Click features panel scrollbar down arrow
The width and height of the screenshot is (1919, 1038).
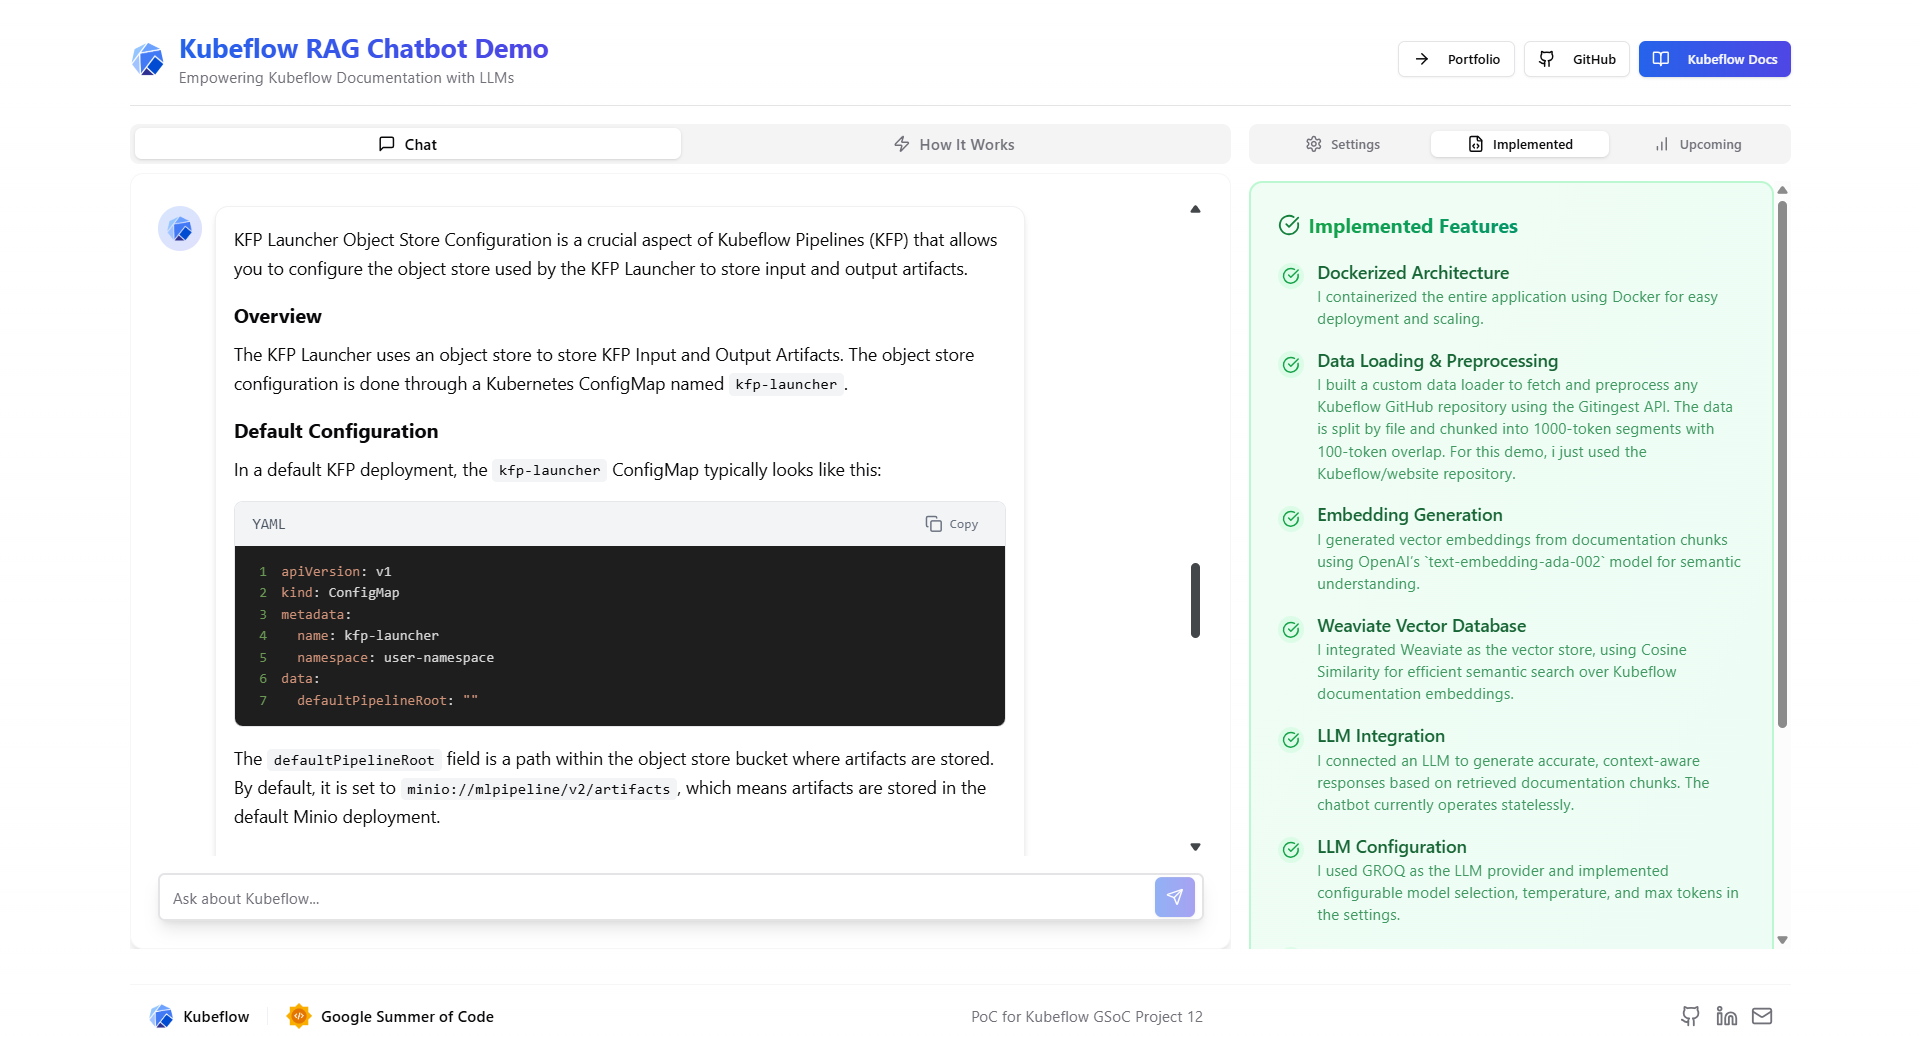[x=1782, y=940]
